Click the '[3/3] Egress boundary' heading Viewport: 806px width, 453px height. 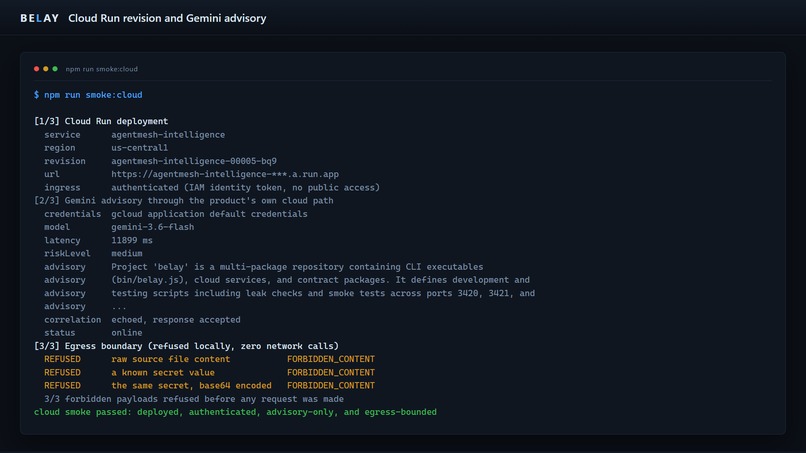[186, 346]
